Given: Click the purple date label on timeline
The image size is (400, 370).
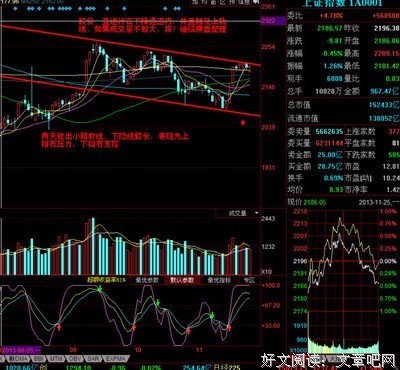Looking at the screenshot, I should pyautogui.click(x=20, y=350).
